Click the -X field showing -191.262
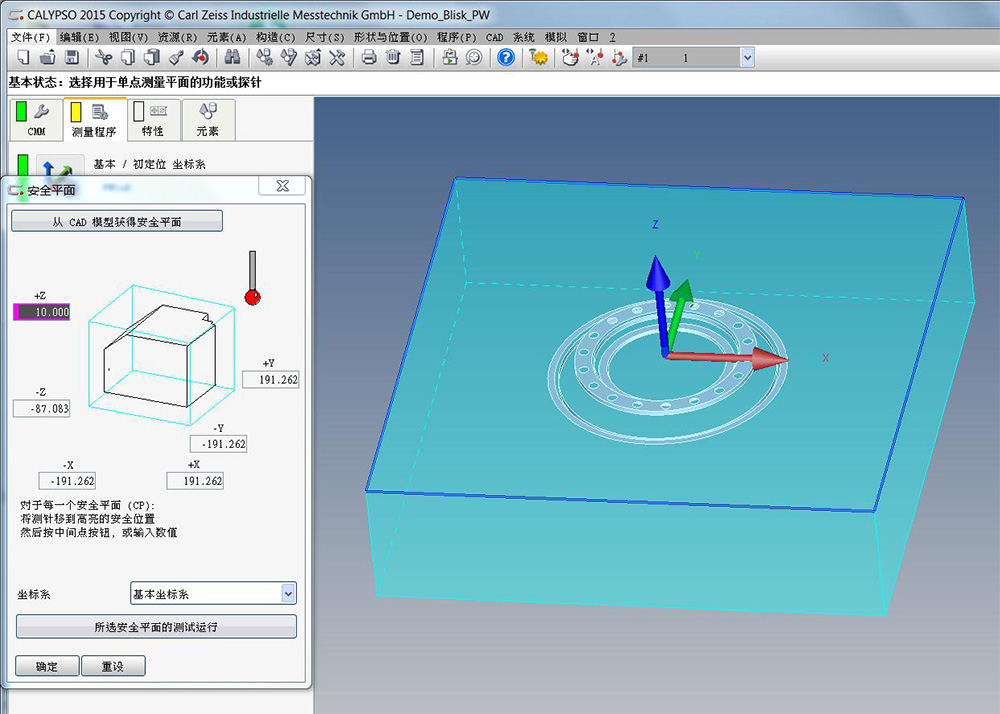The width and height of the screenshot is (1000, 714). (x=68, y=481)
